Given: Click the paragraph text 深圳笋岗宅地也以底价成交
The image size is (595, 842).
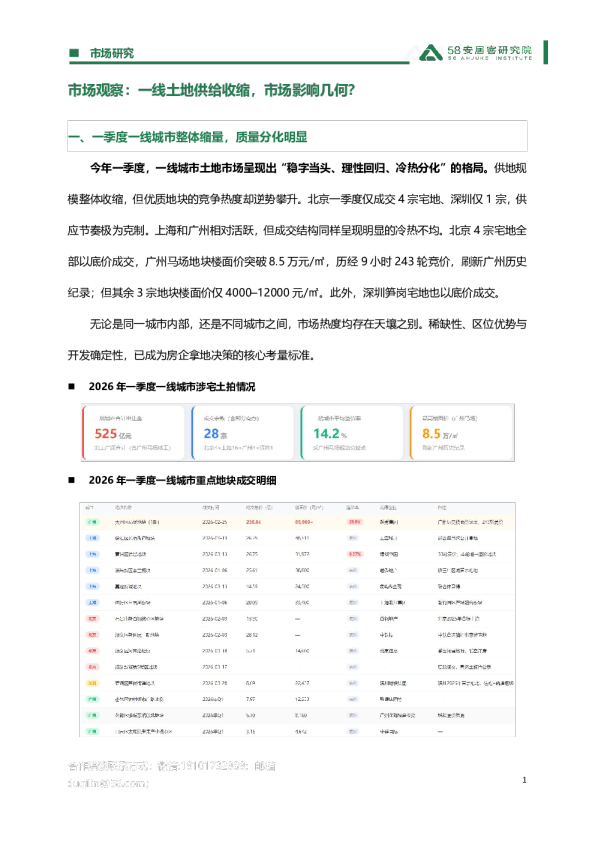Looking at the screenshot, I should pos(431,293).
